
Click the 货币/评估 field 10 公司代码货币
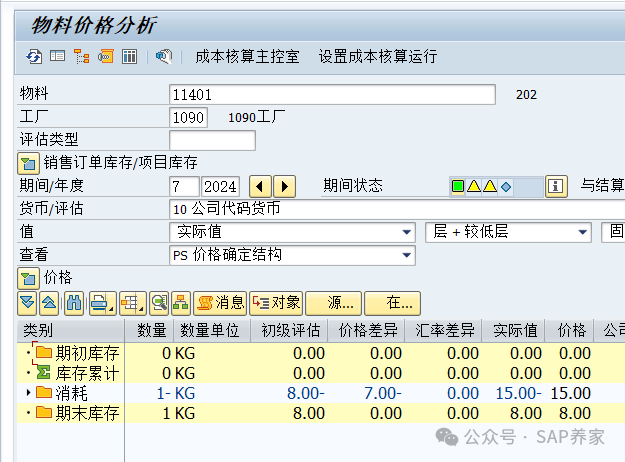click(x=397, y=209)
